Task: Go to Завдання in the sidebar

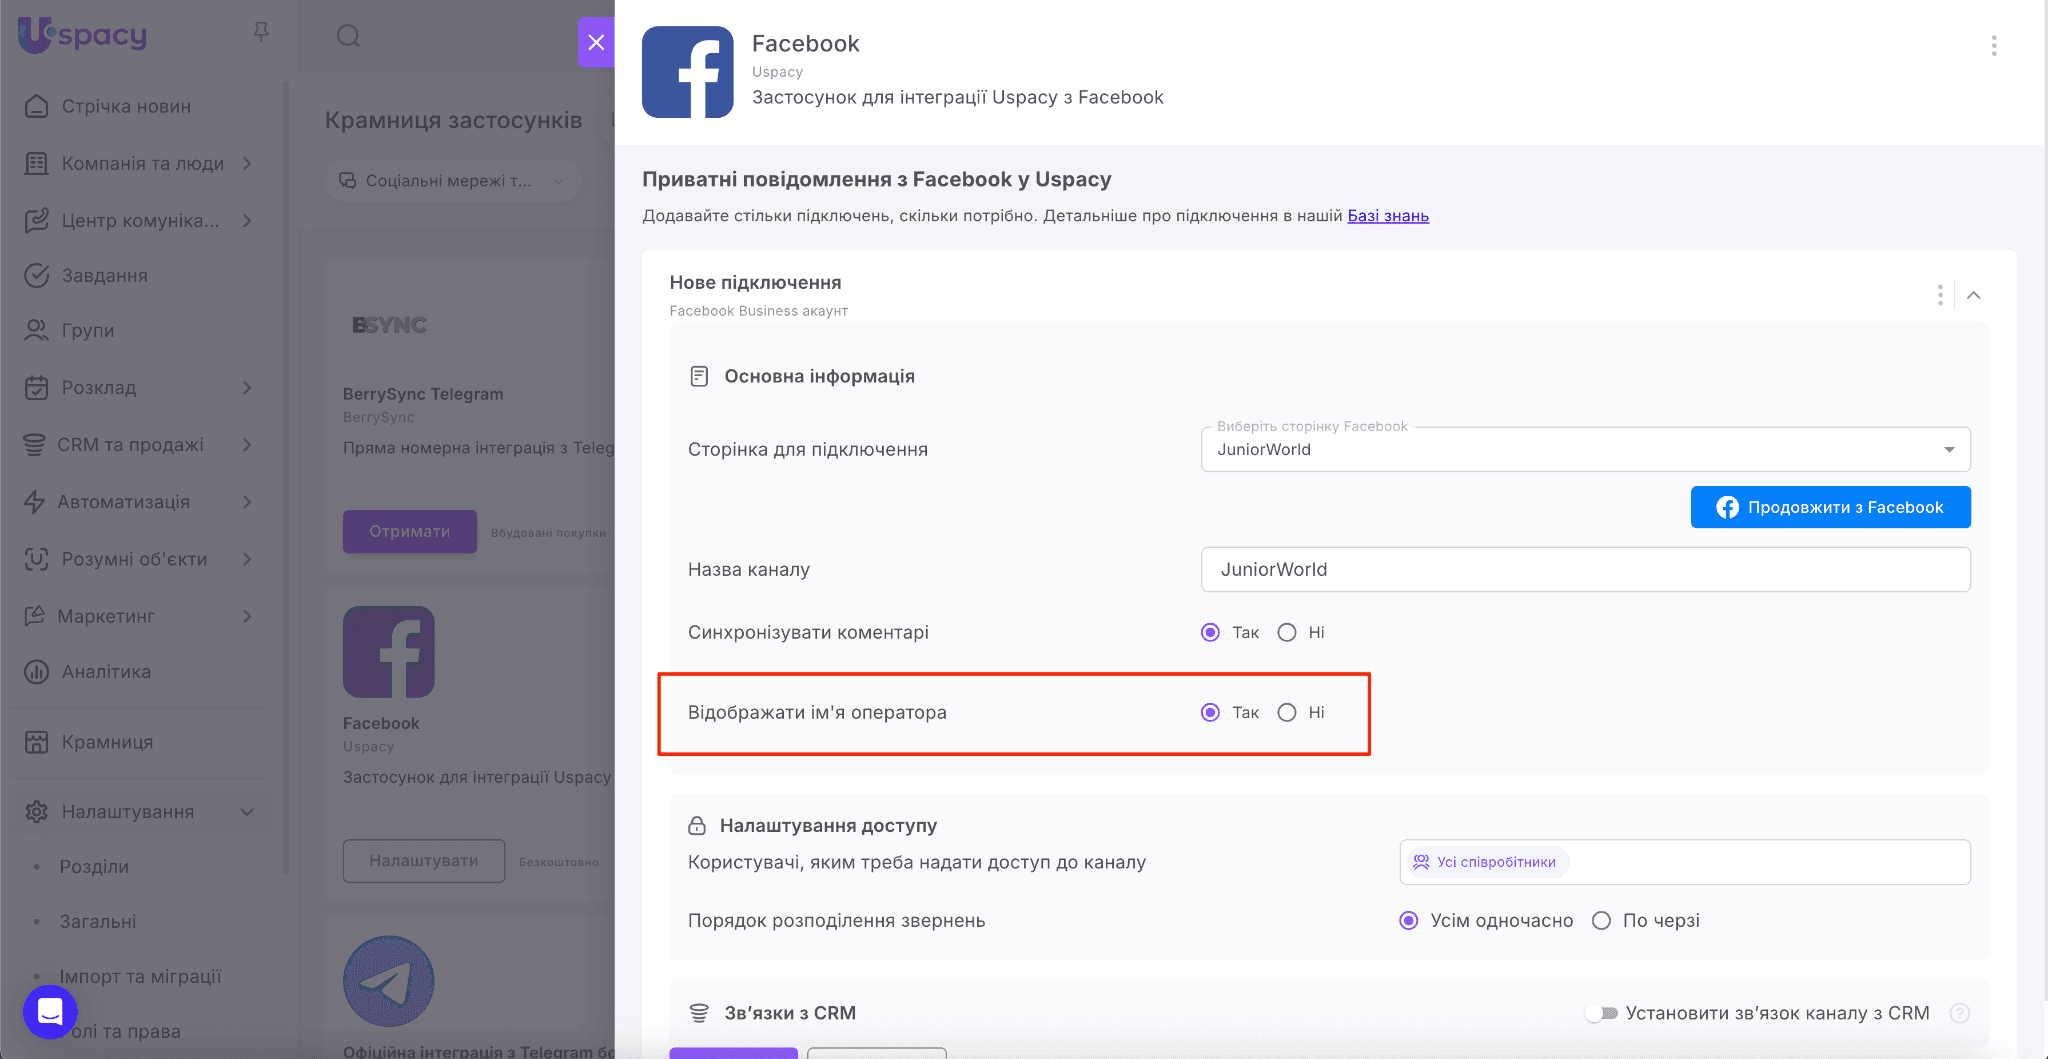Action: 104,275
